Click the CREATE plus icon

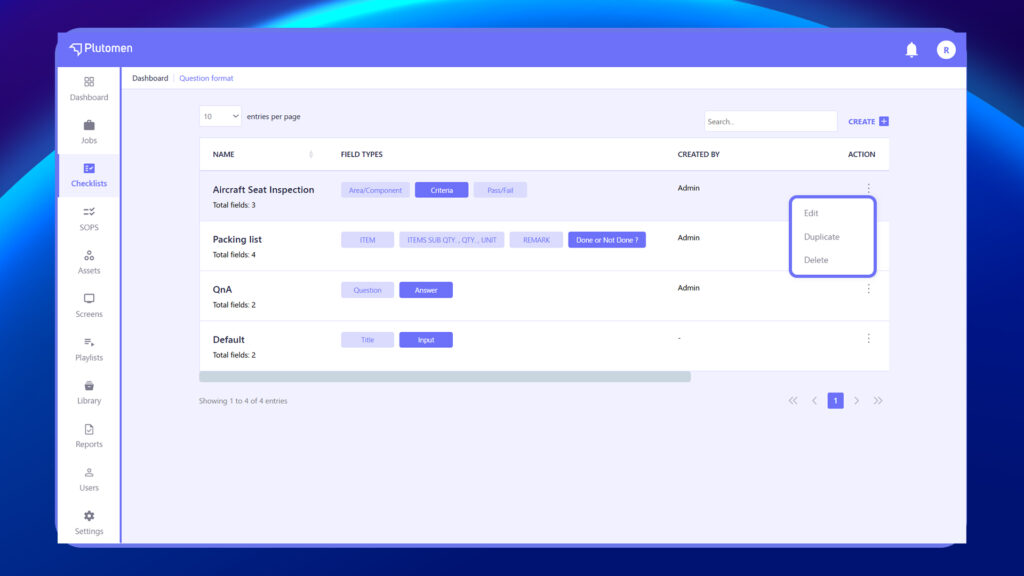click(x=884, y=121)
